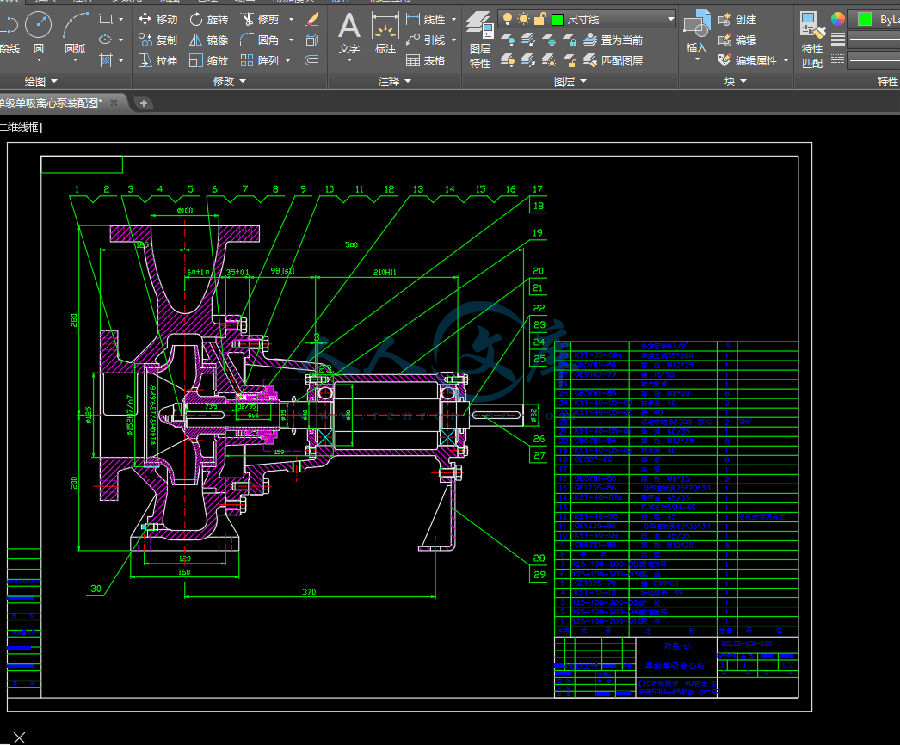This screenshot has height=745, width=900.
Task: Click the Fillet (圆角) tool
Action: tap(259, 40)
